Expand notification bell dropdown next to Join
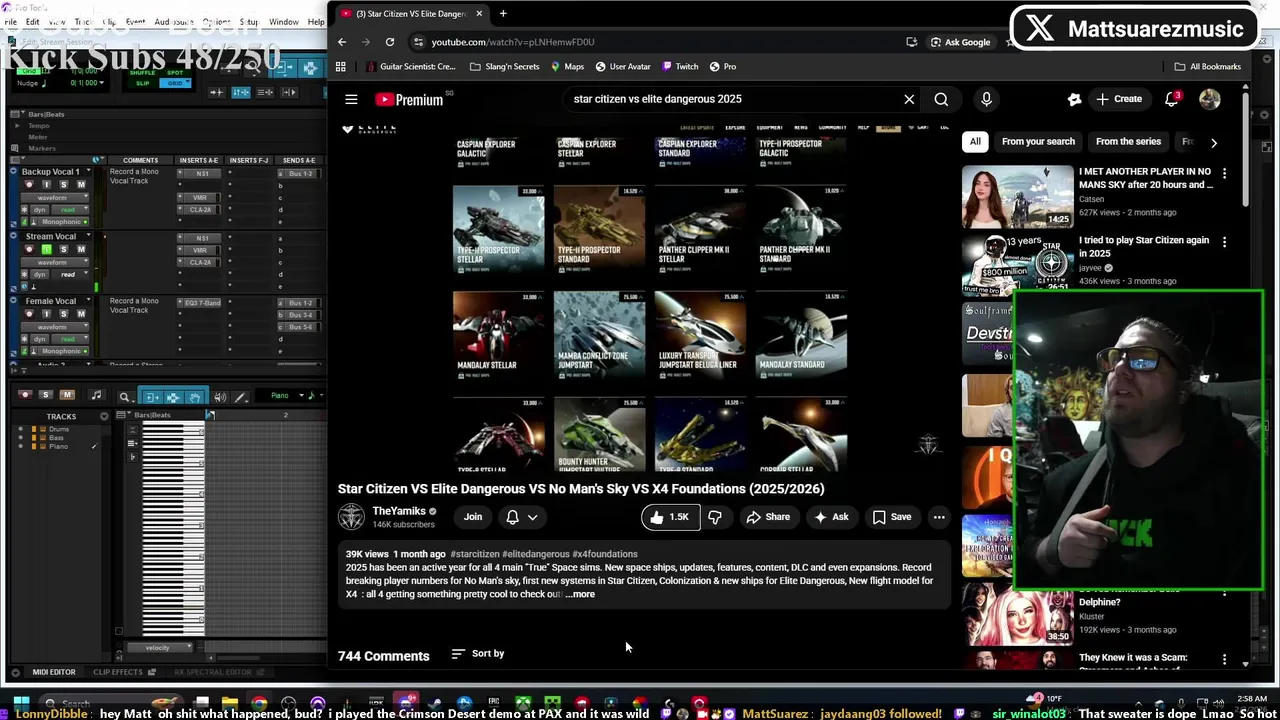The image size is (1280, 720). [x=532, y=517]
